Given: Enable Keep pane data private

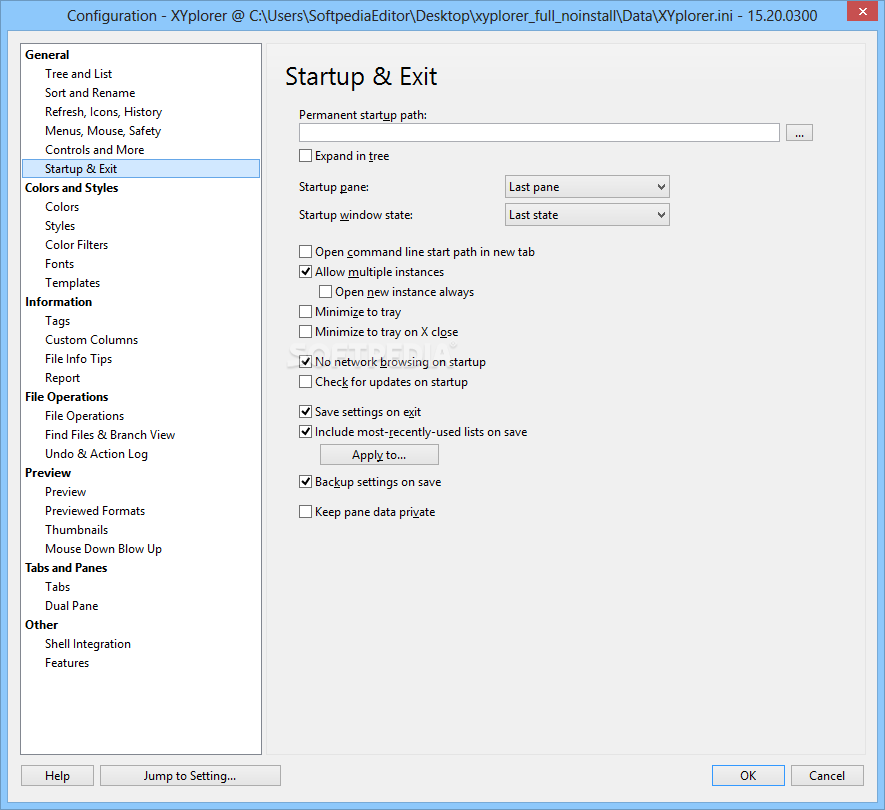Looking at the screenshot, I should (305, 512).
